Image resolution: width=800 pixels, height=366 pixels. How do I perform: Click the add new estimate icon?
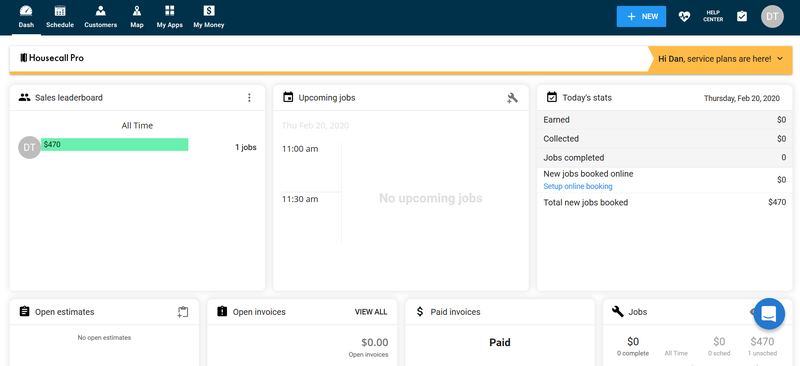coord(183,312)
